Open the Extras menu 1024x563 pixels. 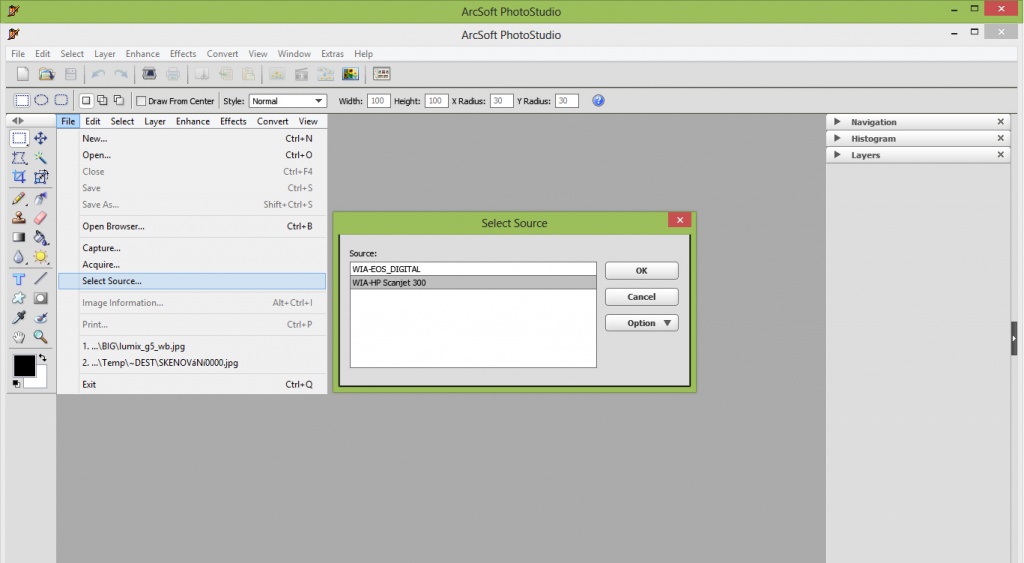pos(332,54)
